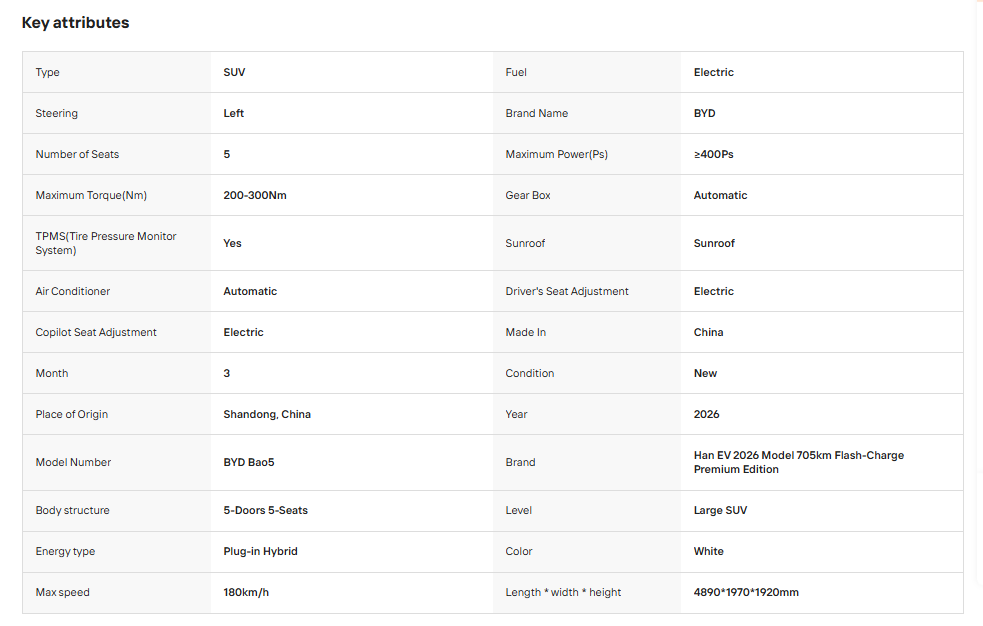The width and height of the screenshot is (983, 626).
Task: Select the Made In China value
Action: 708,332
